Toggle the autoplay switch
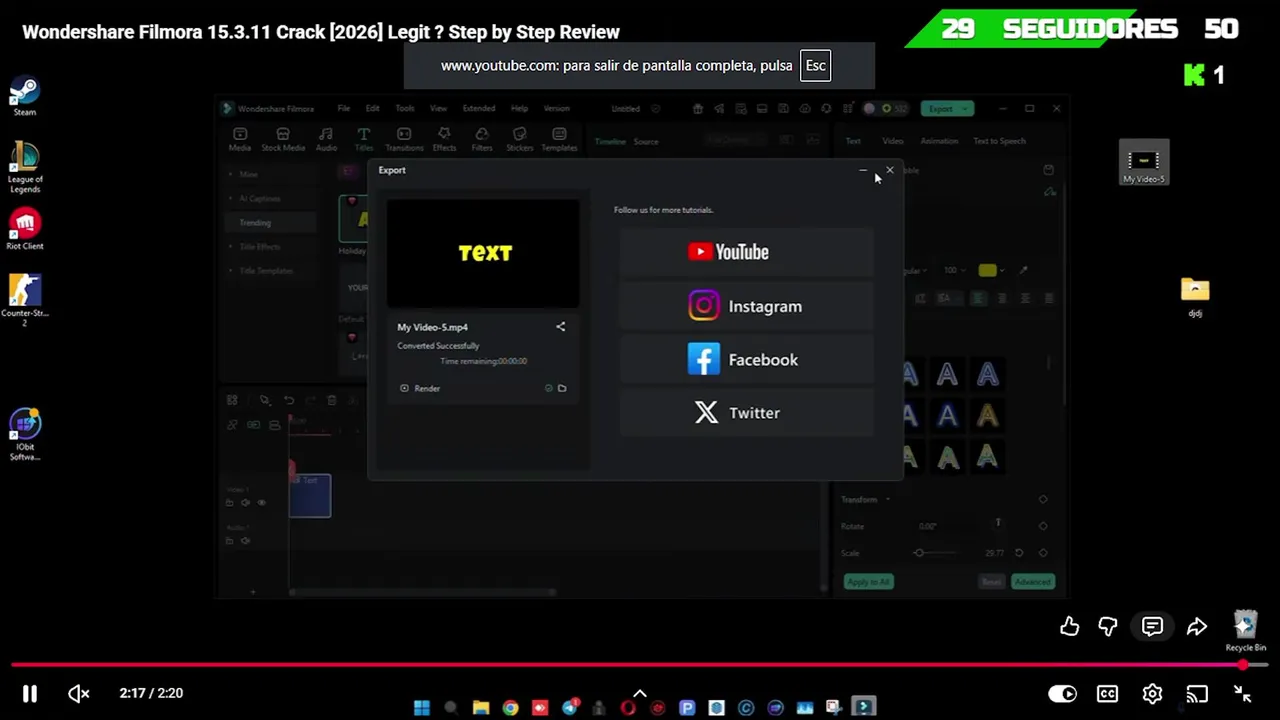Screen dimensions: 1280x720 1062,694
